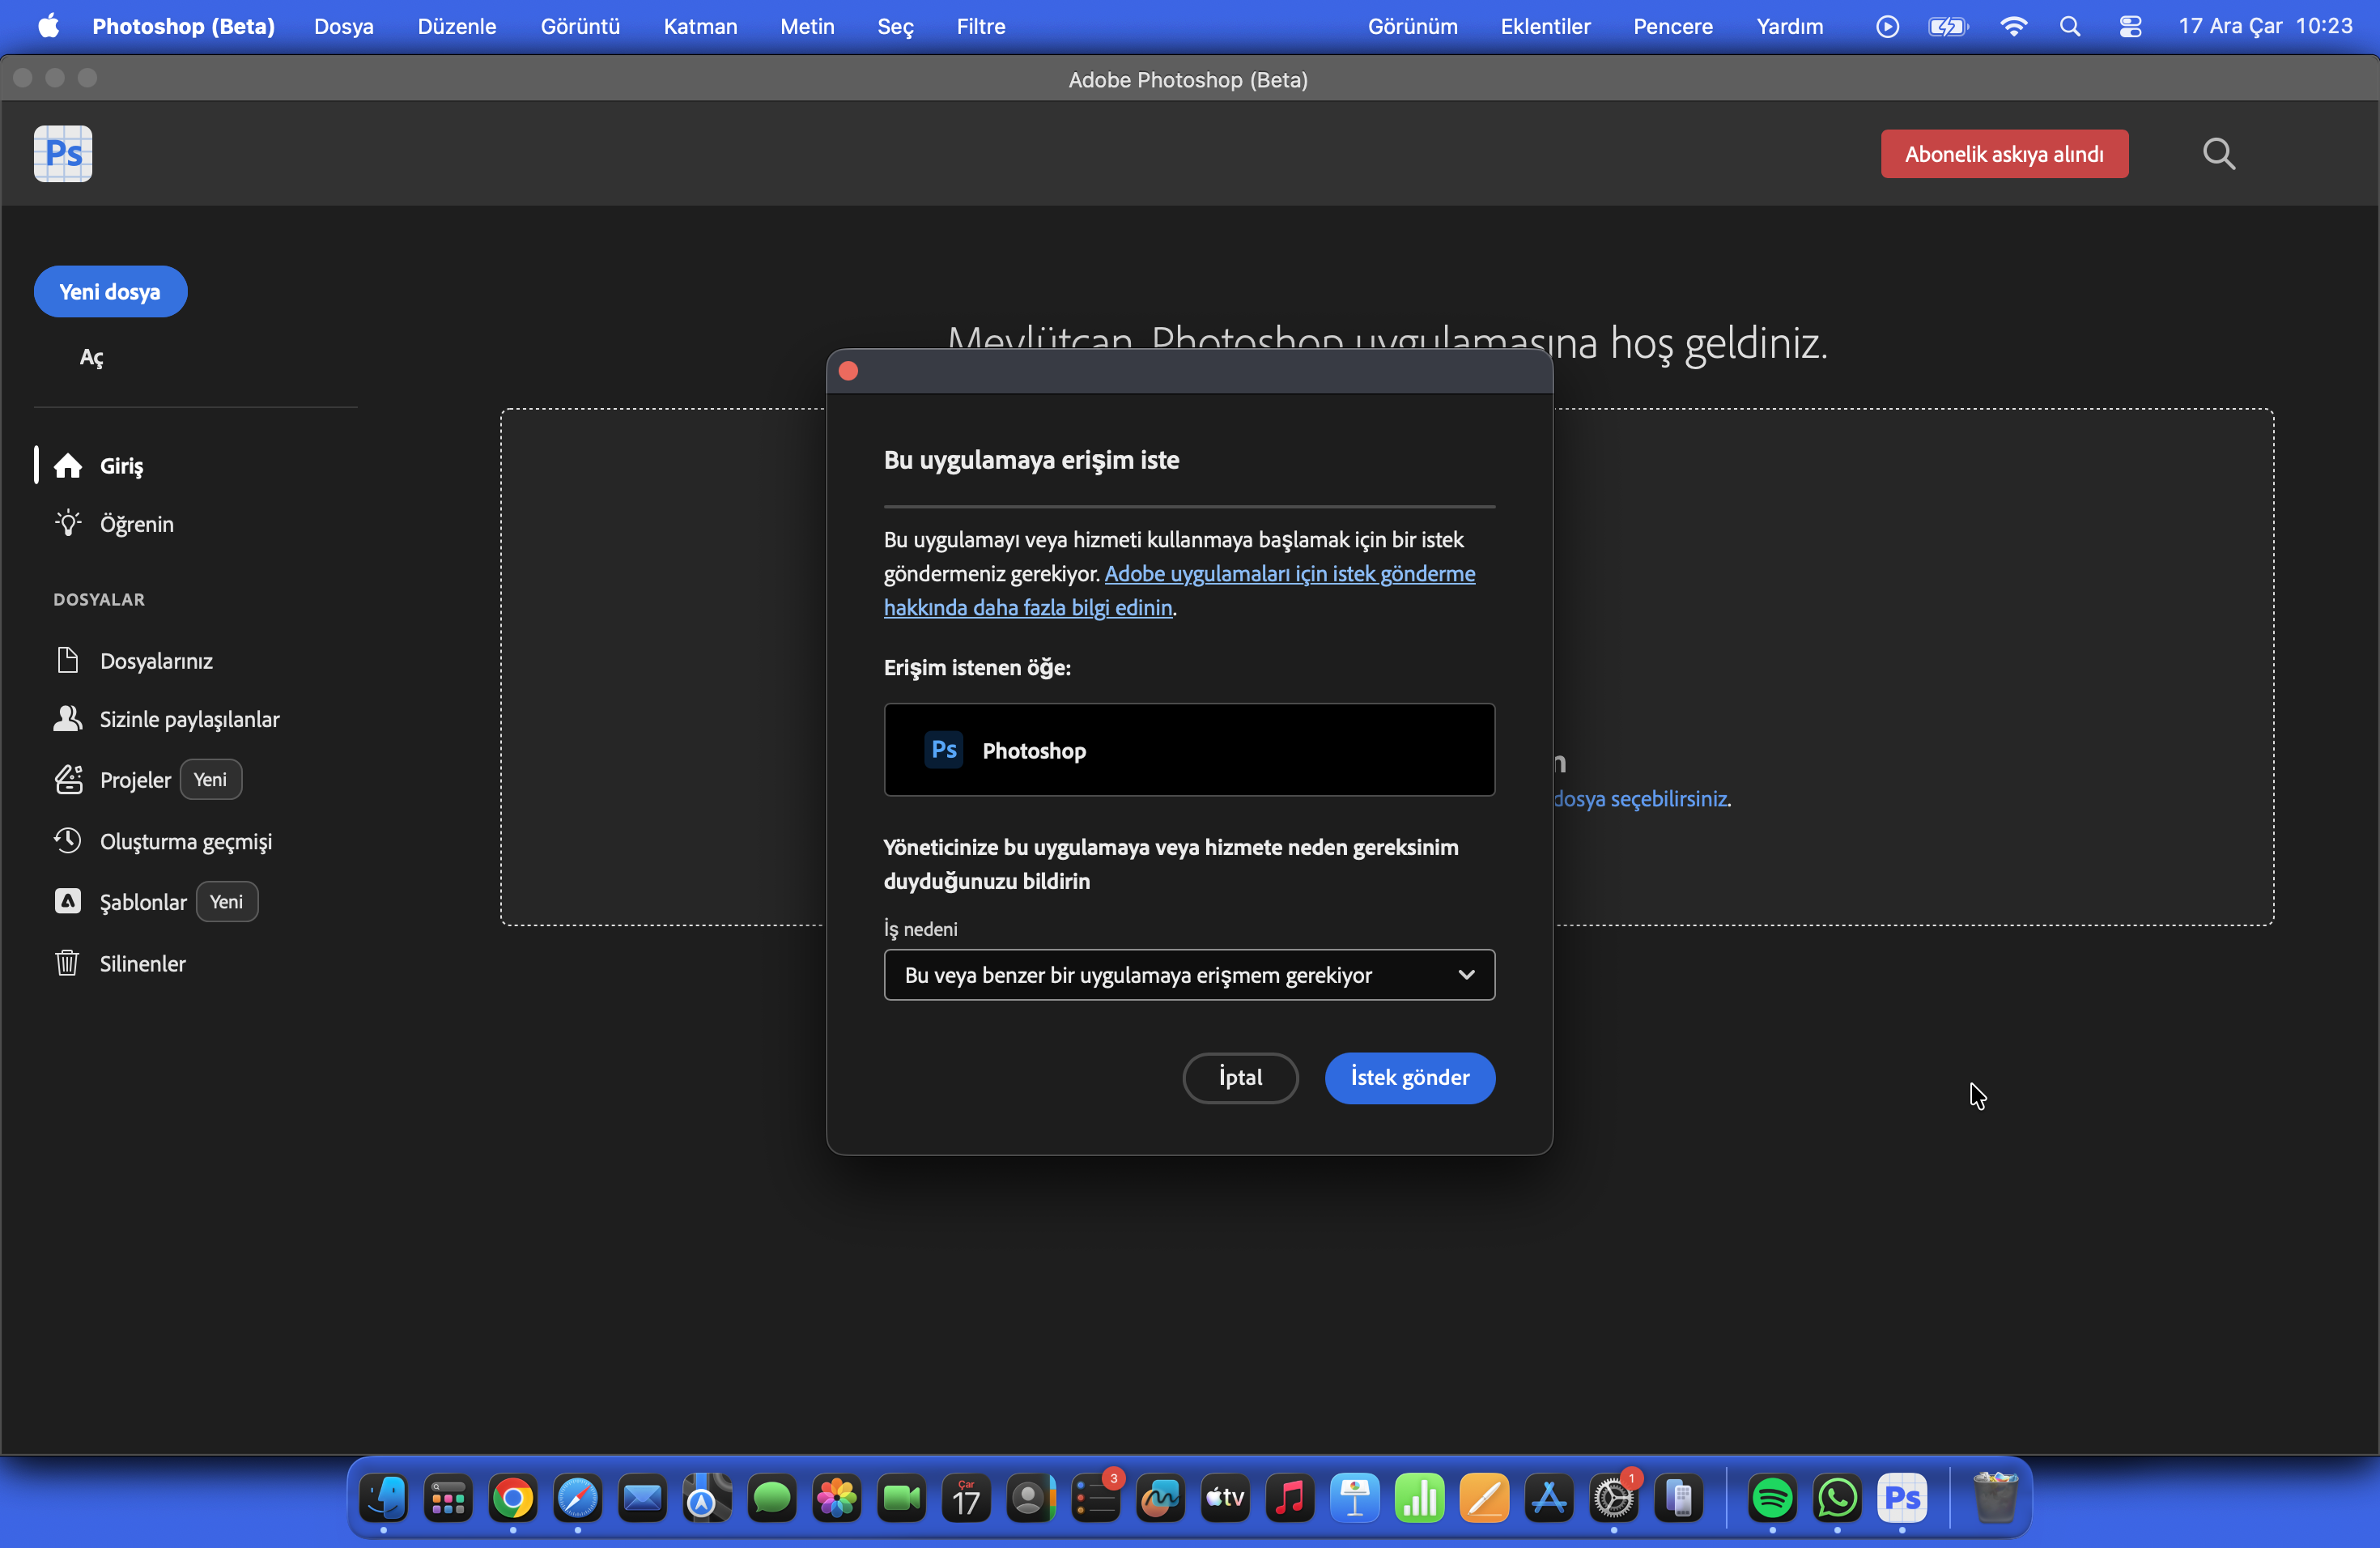2380x1548 pixels.
Task: Open System Settings from the Dock
Action: 1614,1499
